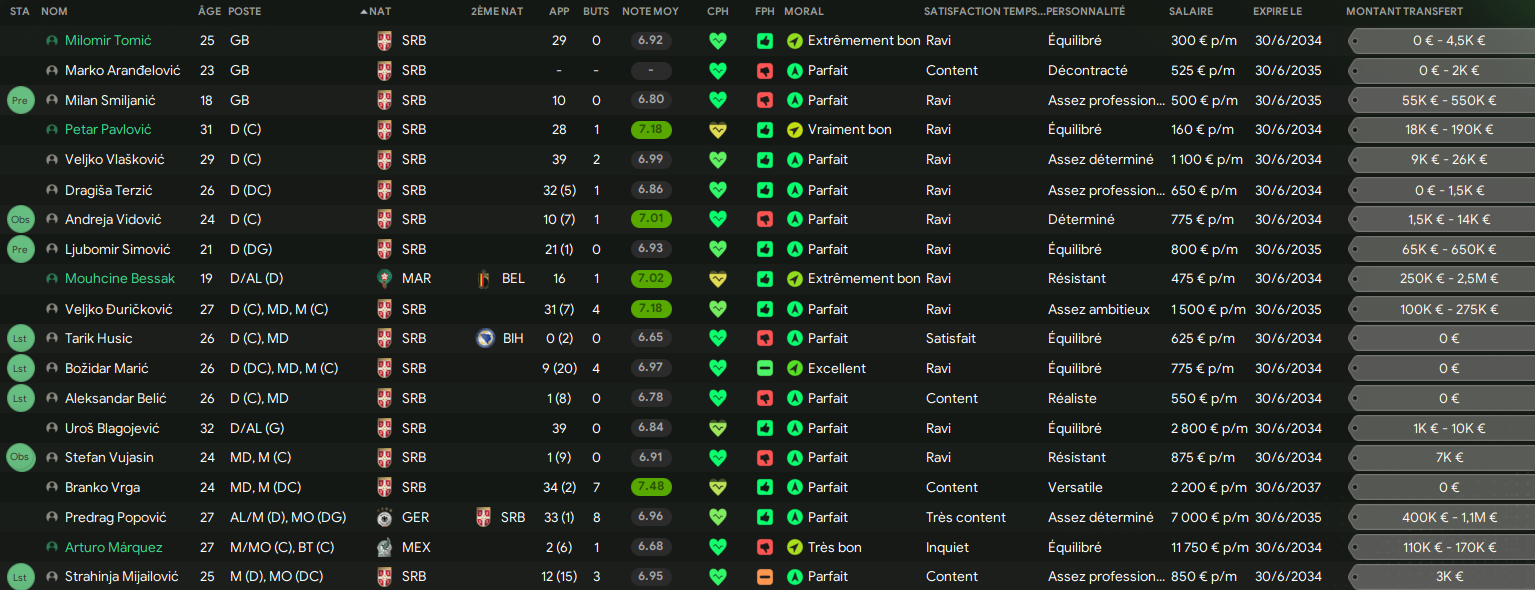Click yellow condition heart for Petar Pavlović
Viewport: 1535px width, 590px height.
click(717, 130)
